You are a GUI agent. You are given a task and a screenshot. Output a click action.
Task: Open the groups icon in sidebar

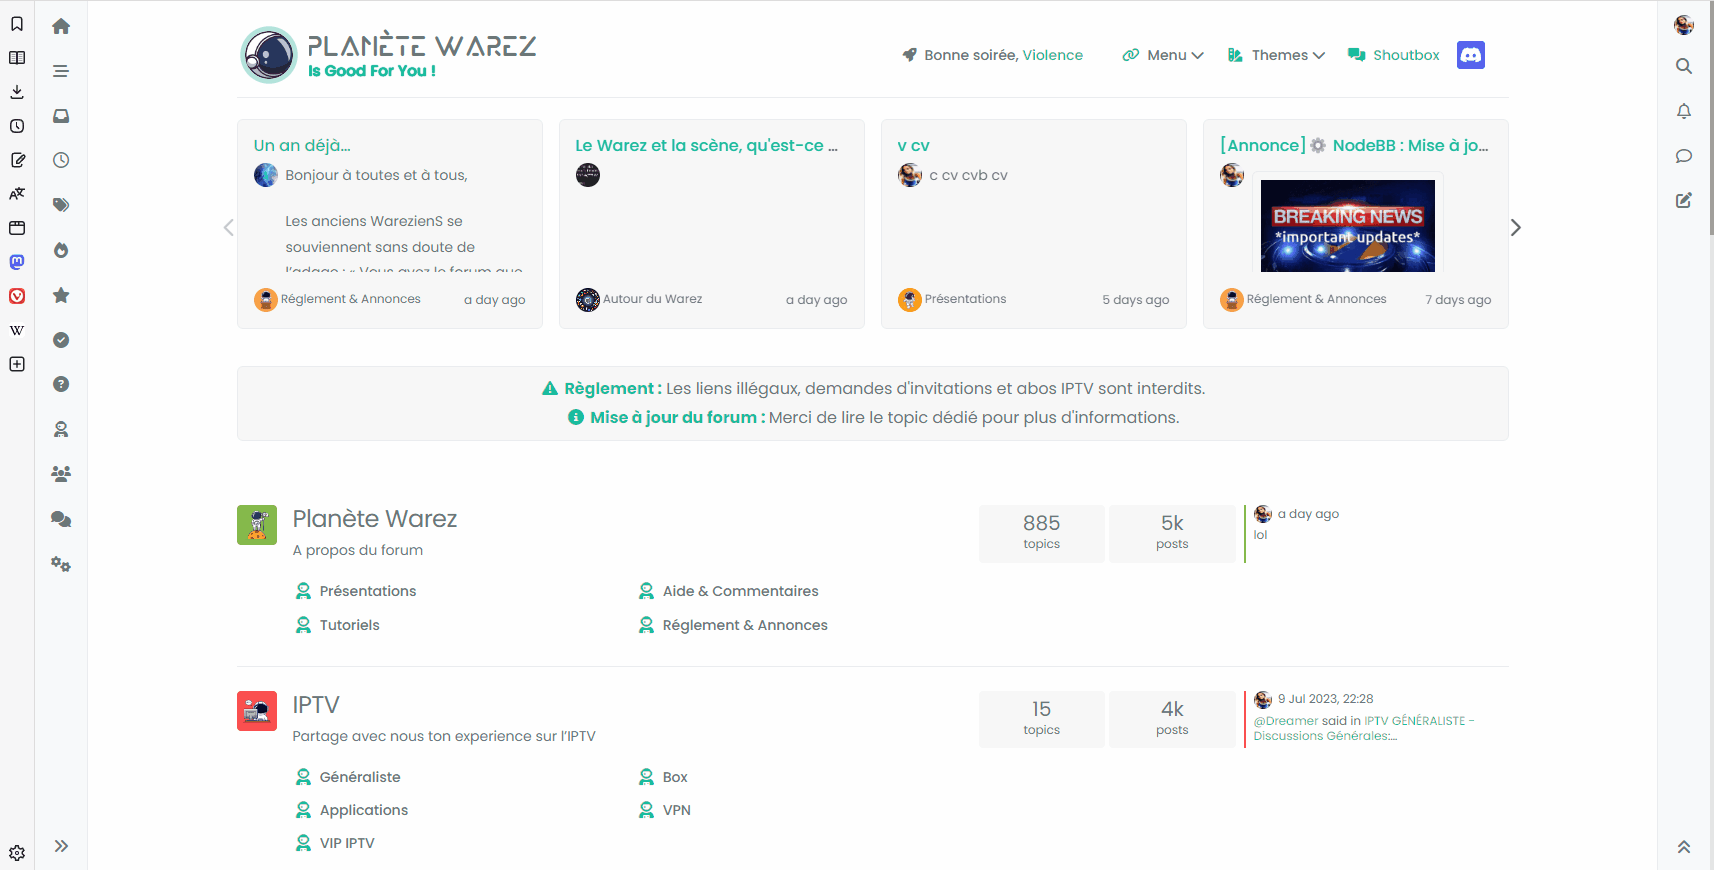click(61, 474)
